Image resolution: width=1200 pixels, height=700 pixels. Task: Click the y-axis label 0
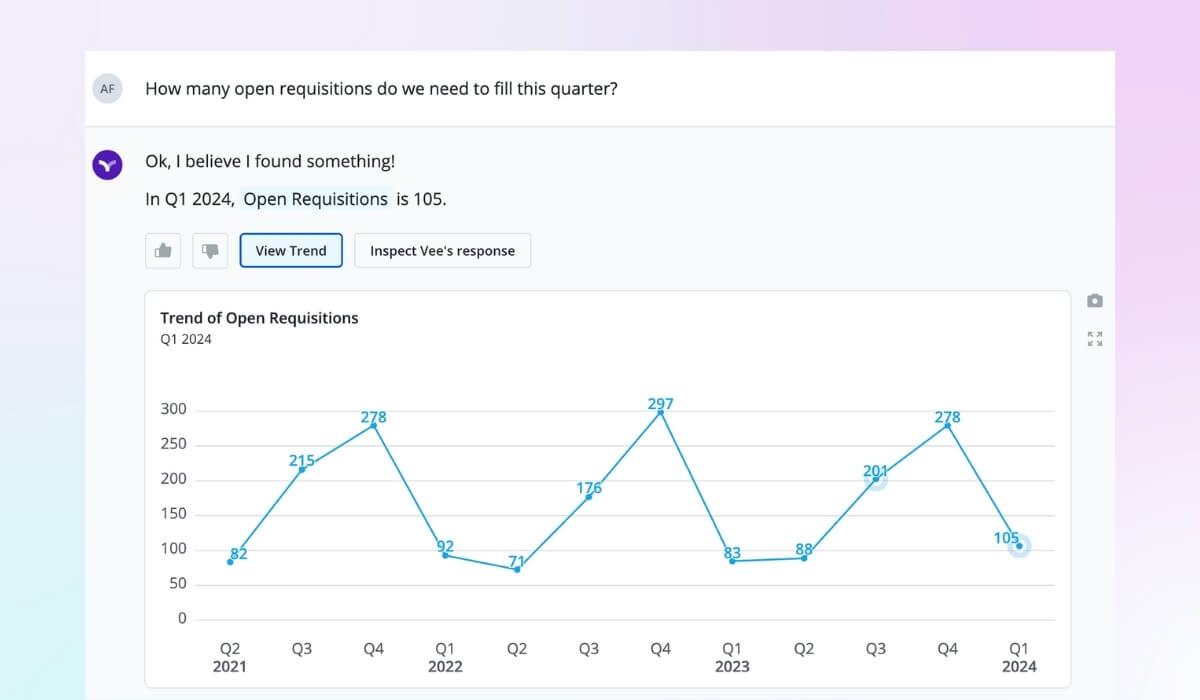(182, 619)
